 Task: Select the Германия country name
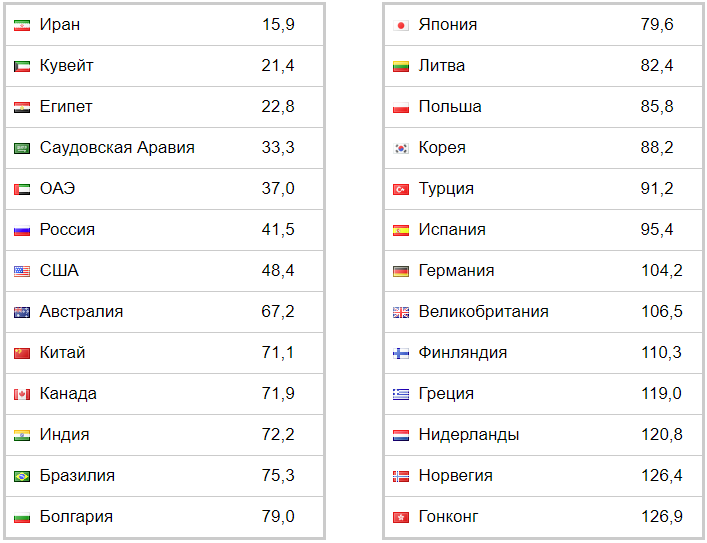456,271
